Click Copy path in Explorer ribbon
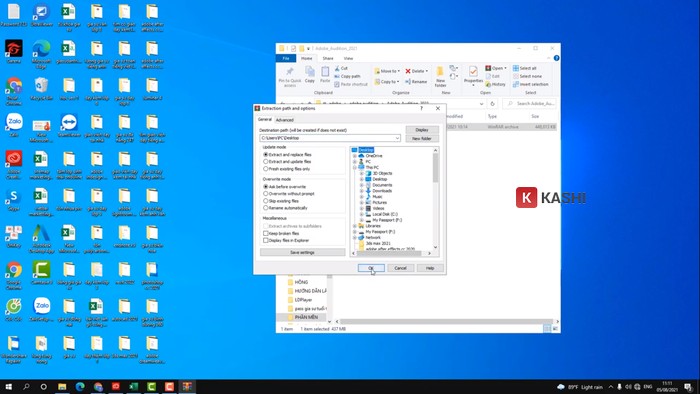 click(x=350, y=76)
